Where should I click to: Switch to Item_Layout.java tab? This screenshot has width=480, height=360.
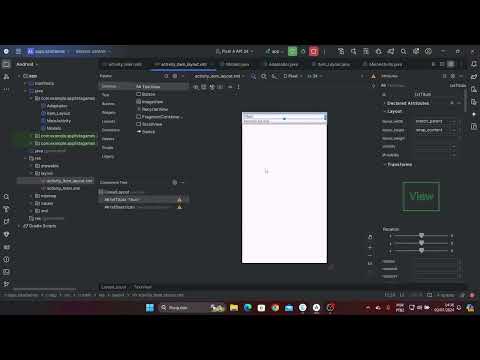pyautogui.click(x=331, y=64)
